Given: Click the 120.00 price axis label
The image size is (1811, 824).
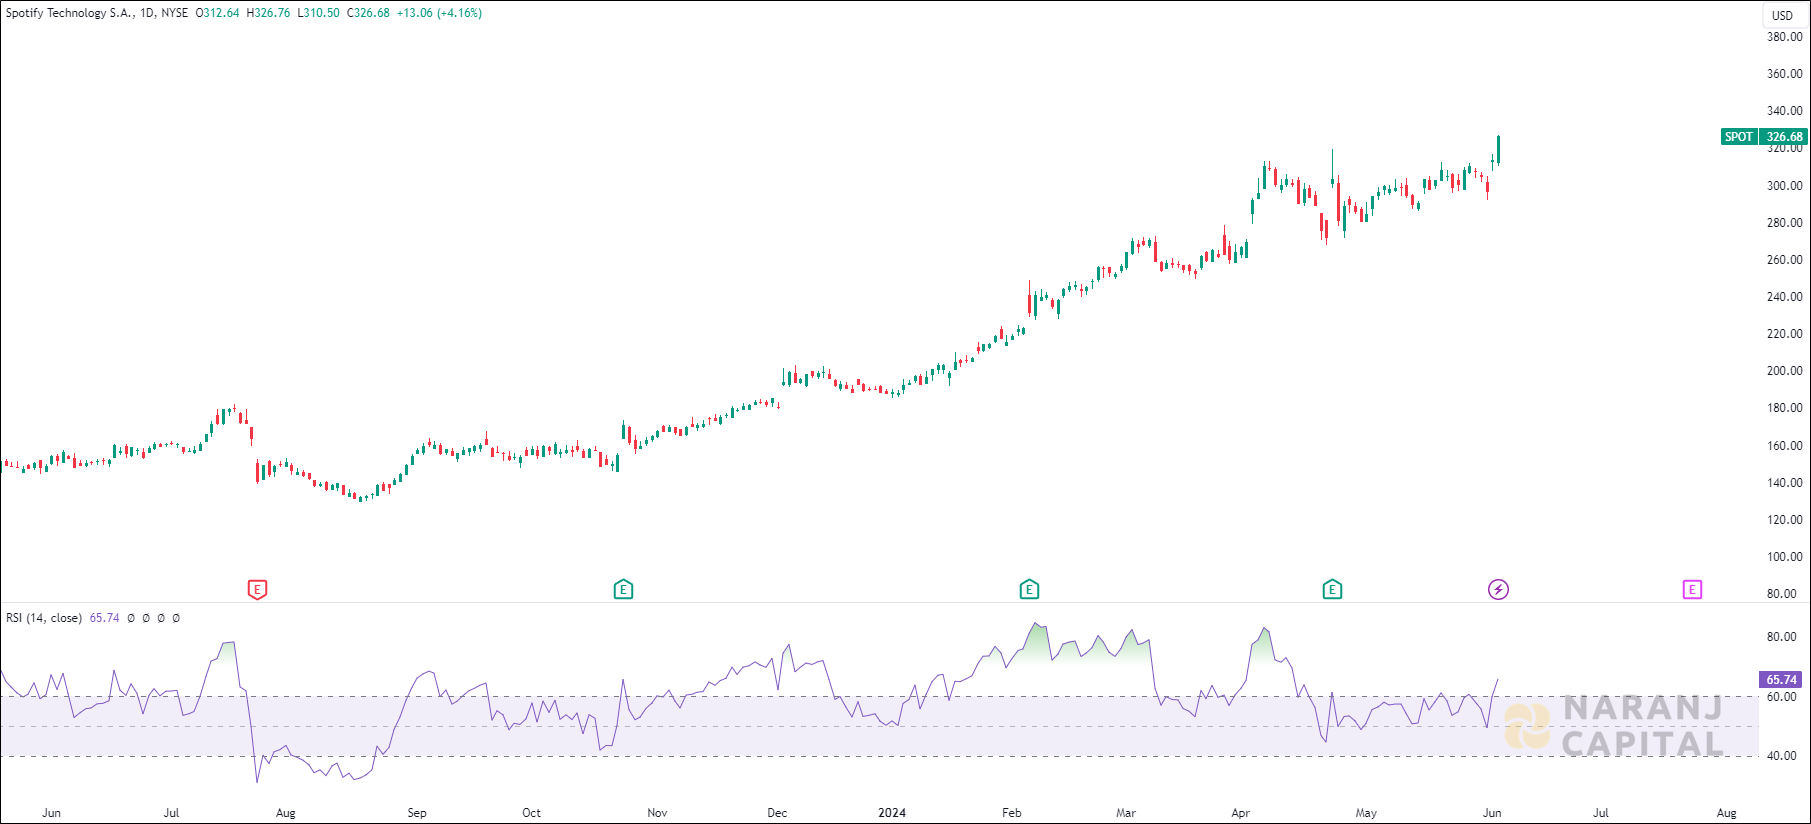Looking at the screenshot, I should (1785, 520).
